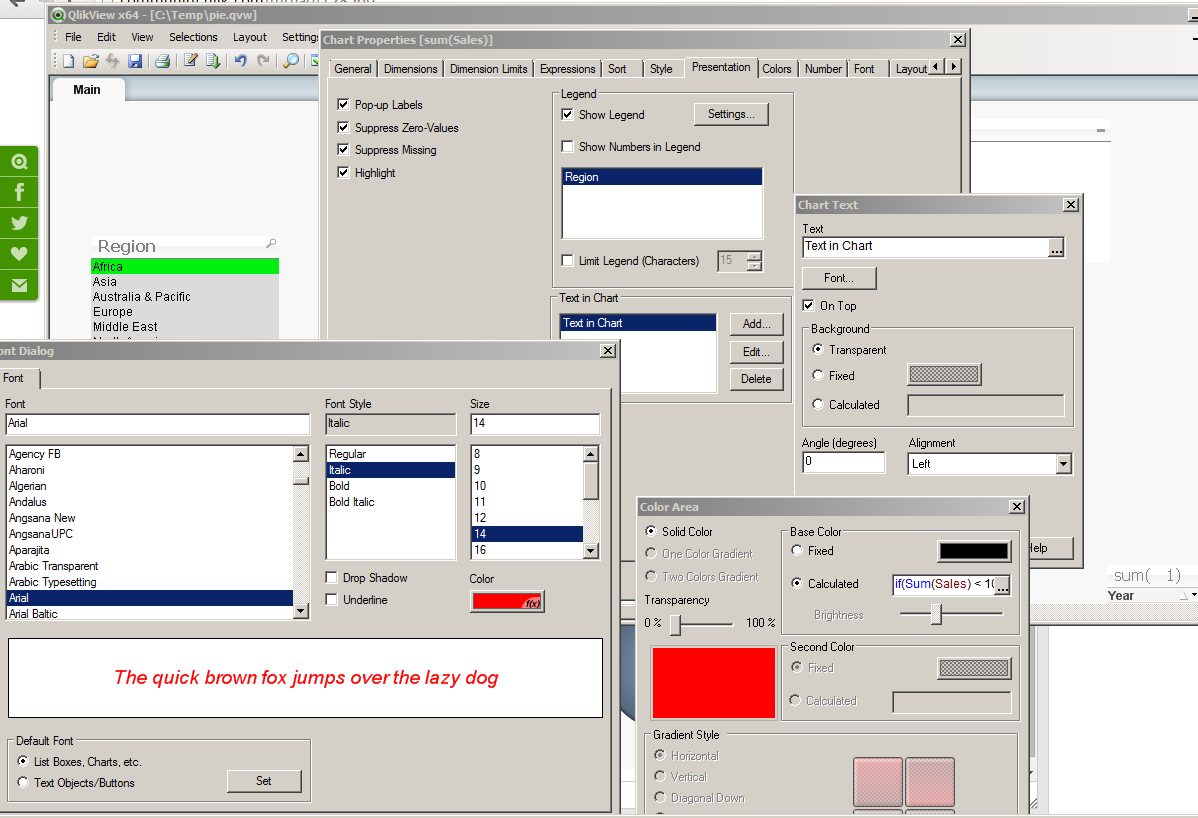Uncheck Show Legend
The width and height of the screenshot is (1198, 818).
click(567, 115)
